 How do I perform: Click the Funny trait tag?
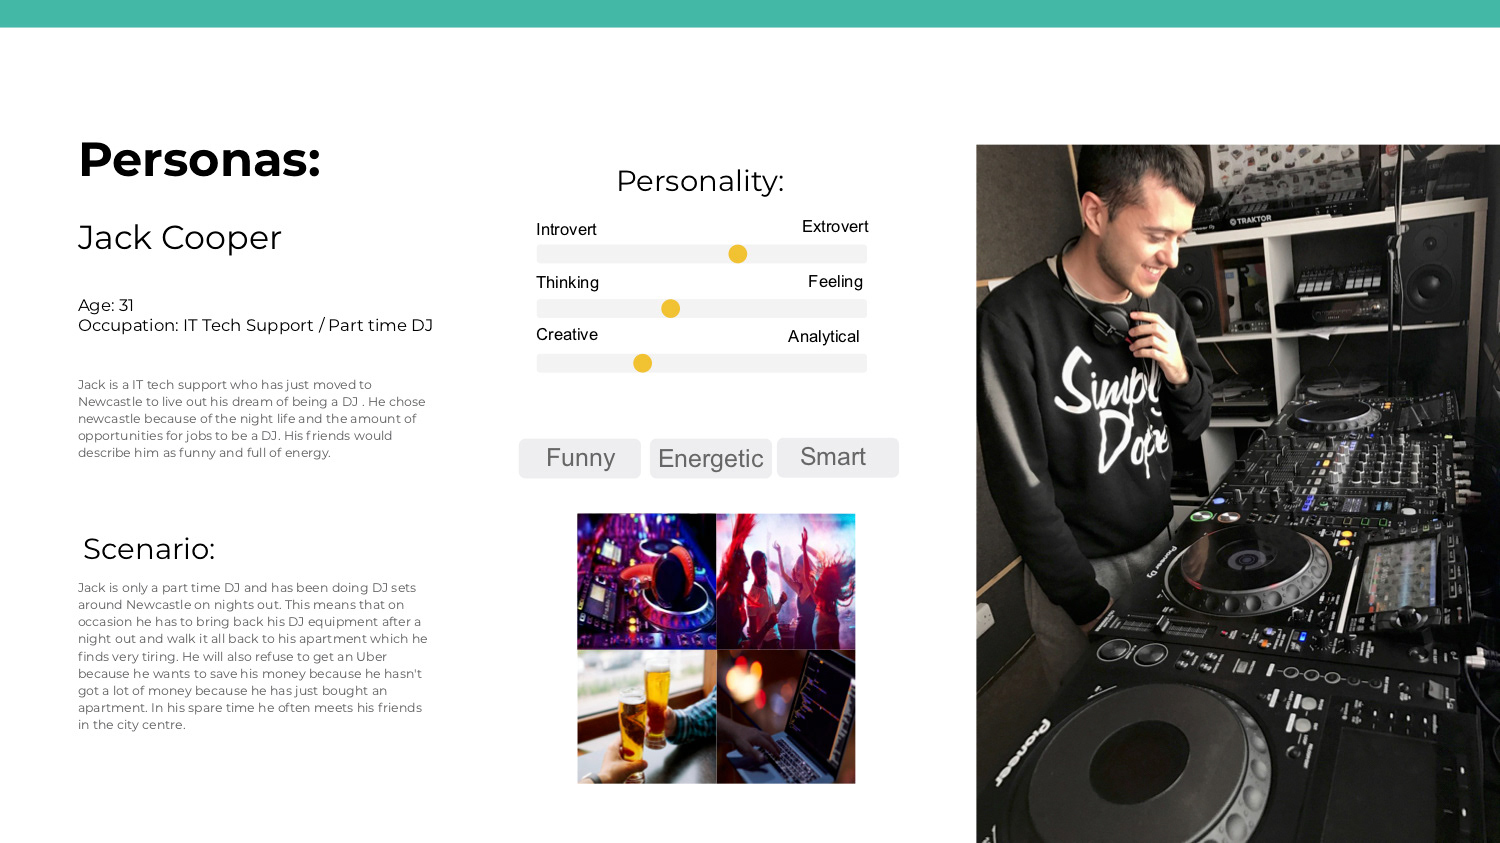click(580, 458)
